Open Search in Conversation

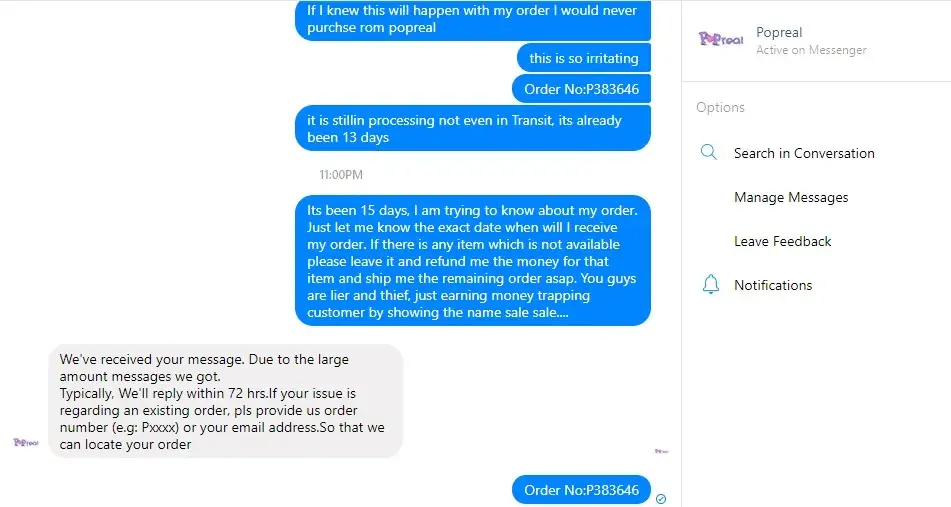pos(804,153)
